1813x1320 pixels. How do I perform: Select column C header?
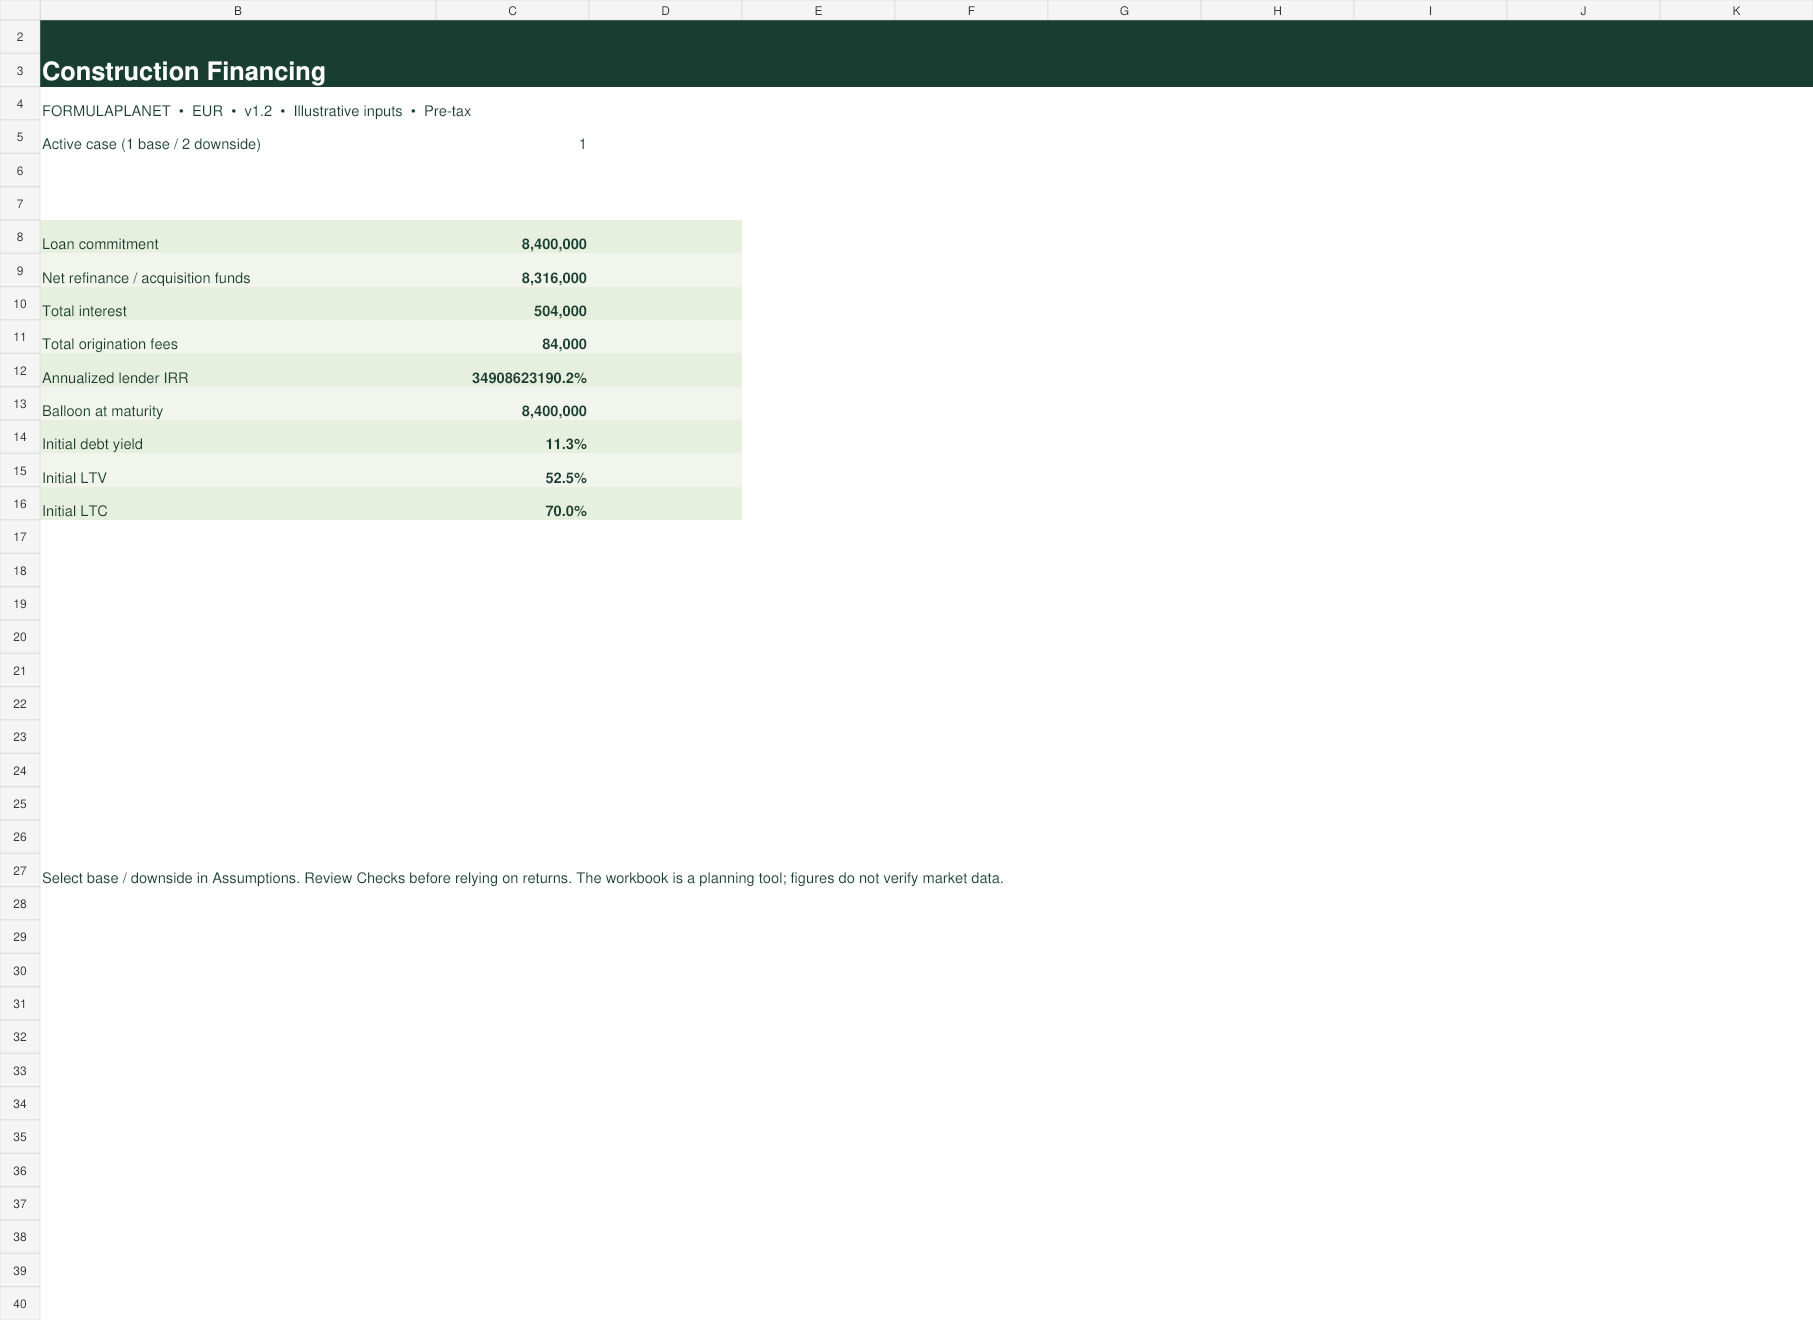click(512, 10)
